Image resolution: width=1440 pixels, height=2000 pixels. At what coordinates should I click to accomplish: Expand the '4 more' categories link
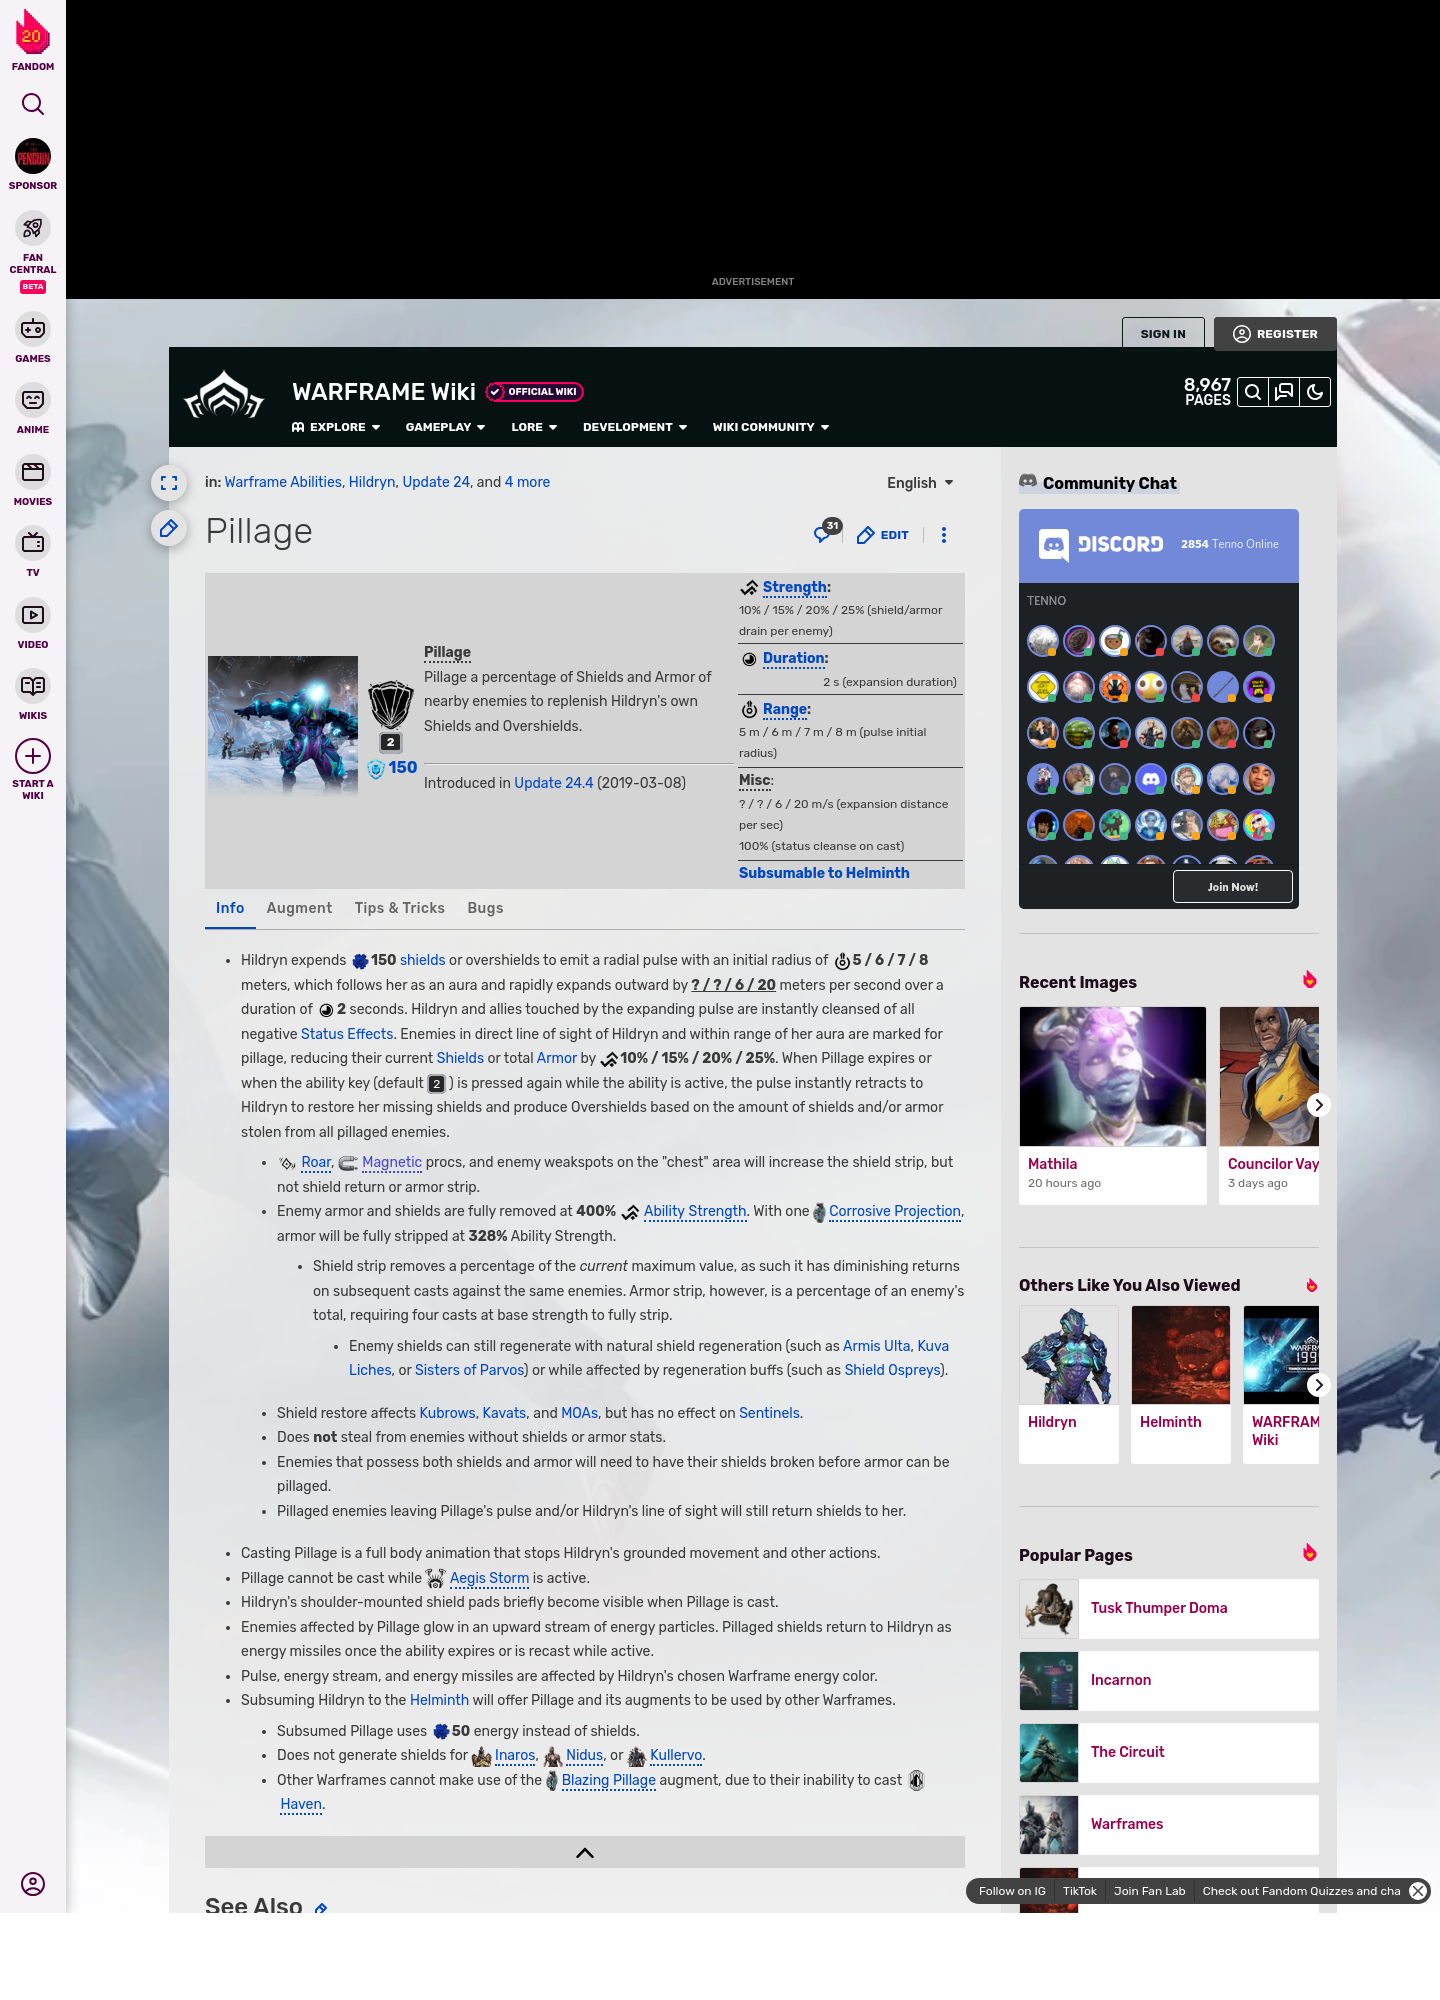[x=527, y=482]
